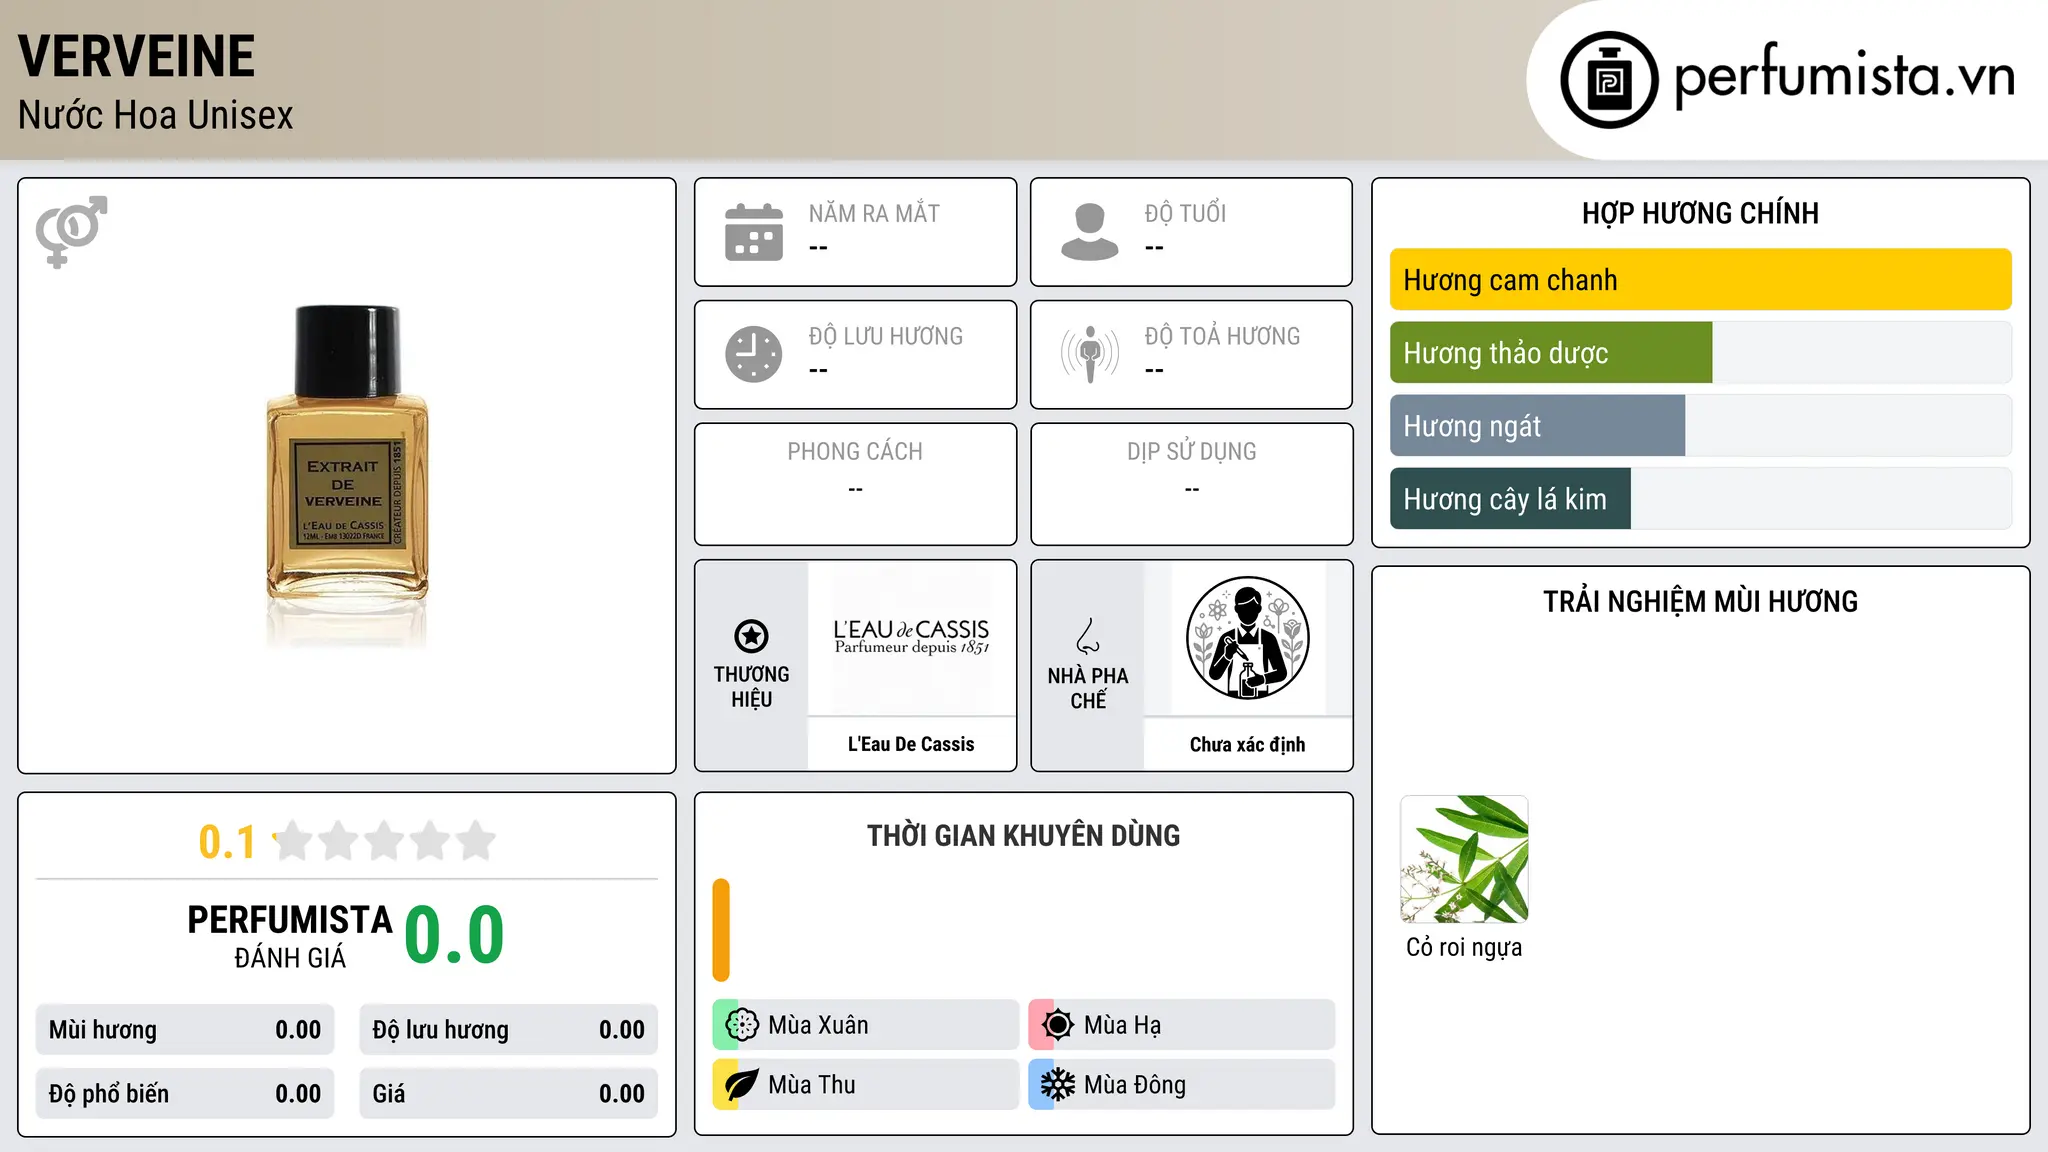Click the Phong cách info card
Viewport: 2048px width, 1152px height.
pos(855,484)
